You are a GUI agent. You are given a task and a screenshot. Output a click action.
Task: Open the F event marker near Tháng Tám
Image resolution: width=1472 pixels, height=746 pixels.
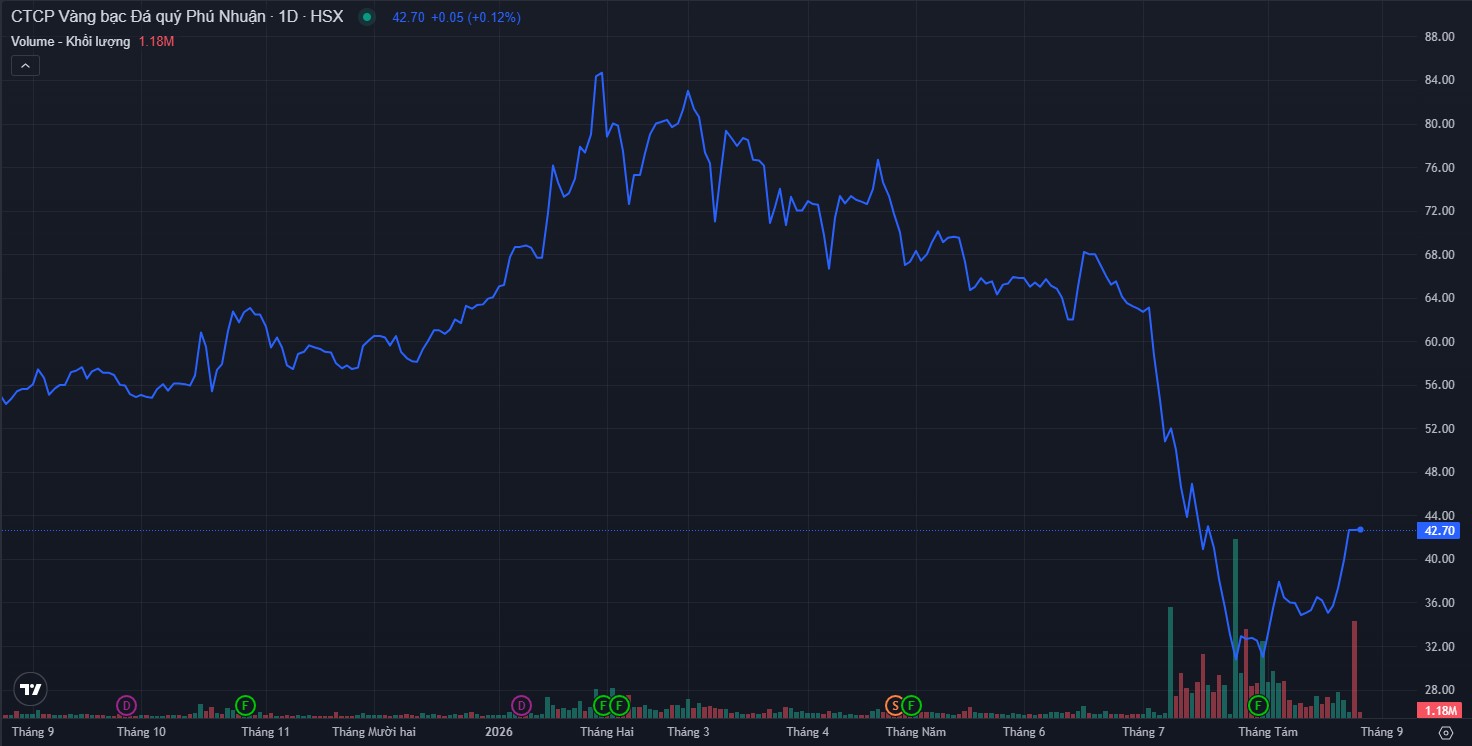(x=1259, y=705)
